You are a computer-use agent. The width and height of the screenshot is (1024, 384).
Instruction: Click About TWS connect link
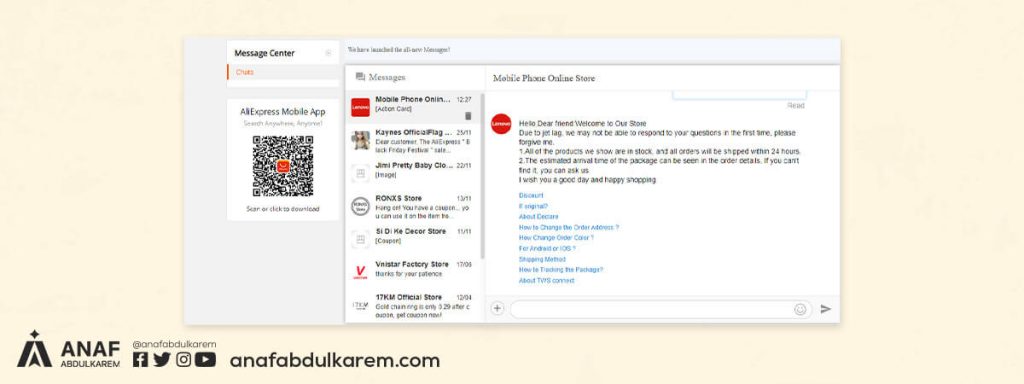(x=547, y=280)
